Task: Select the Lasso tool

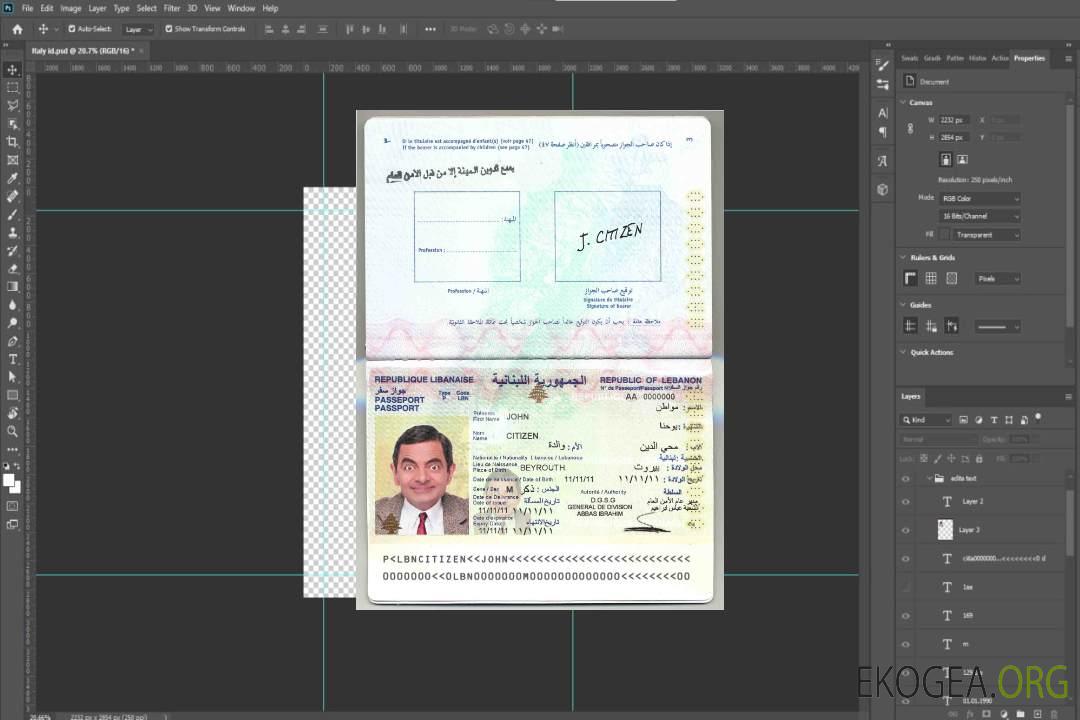Action: (12, 105)
